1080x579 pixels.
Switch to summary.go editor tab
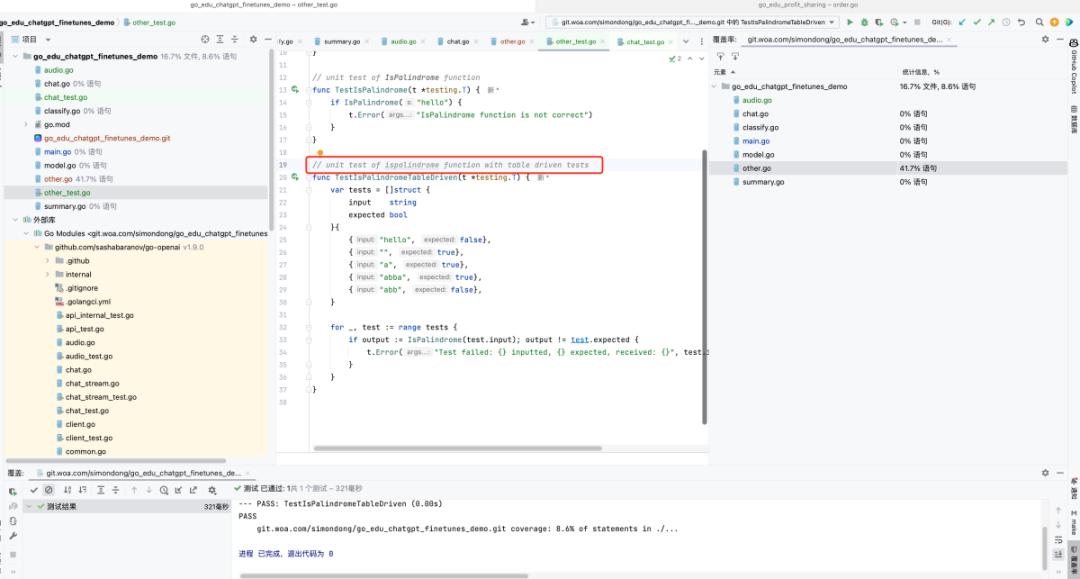(342, 41)
